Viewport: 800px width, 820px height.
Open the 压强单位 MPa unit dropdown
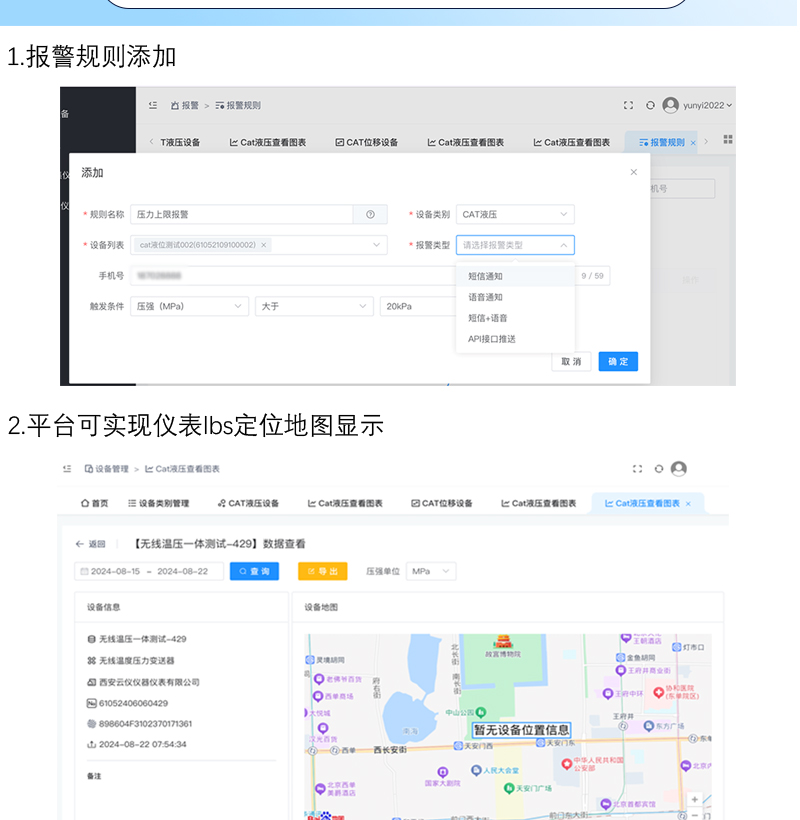[x=431, y=571]
